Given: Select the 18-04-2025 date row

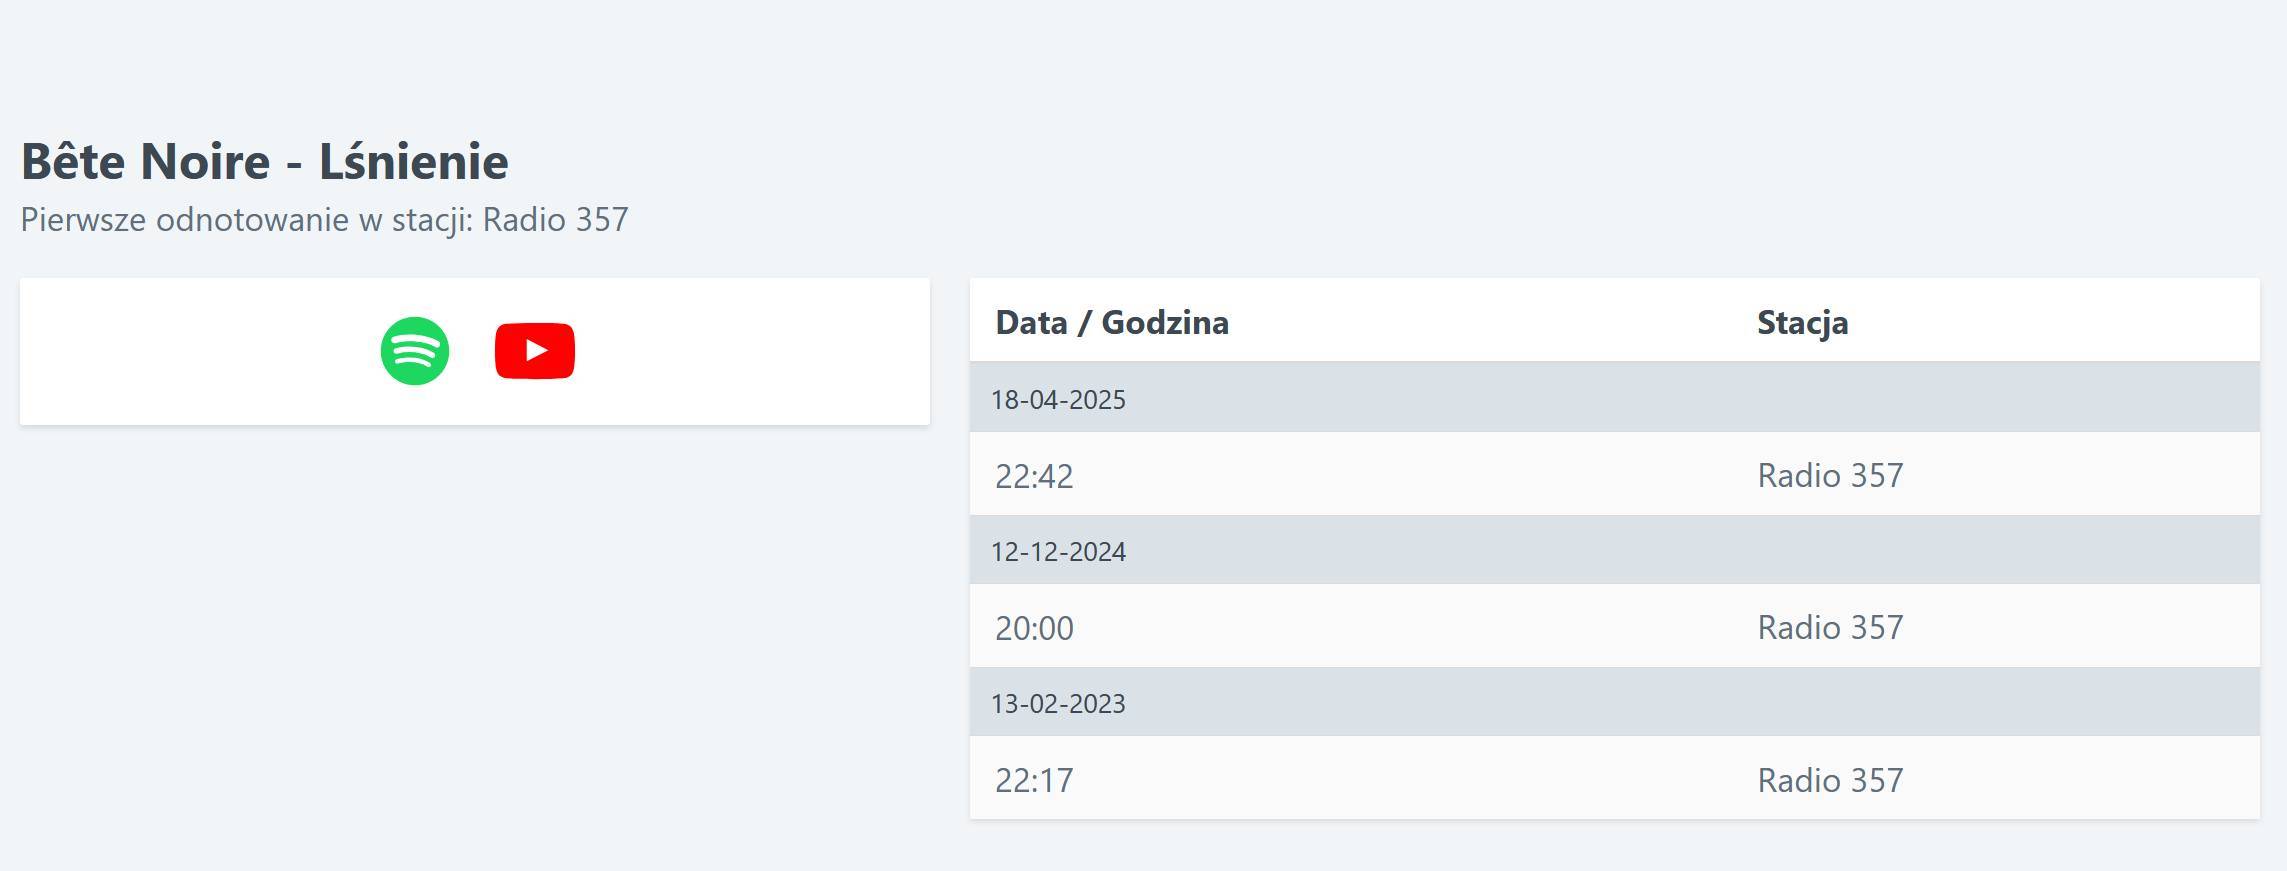Looking at the screenshot, I should tap(1058, 400).
